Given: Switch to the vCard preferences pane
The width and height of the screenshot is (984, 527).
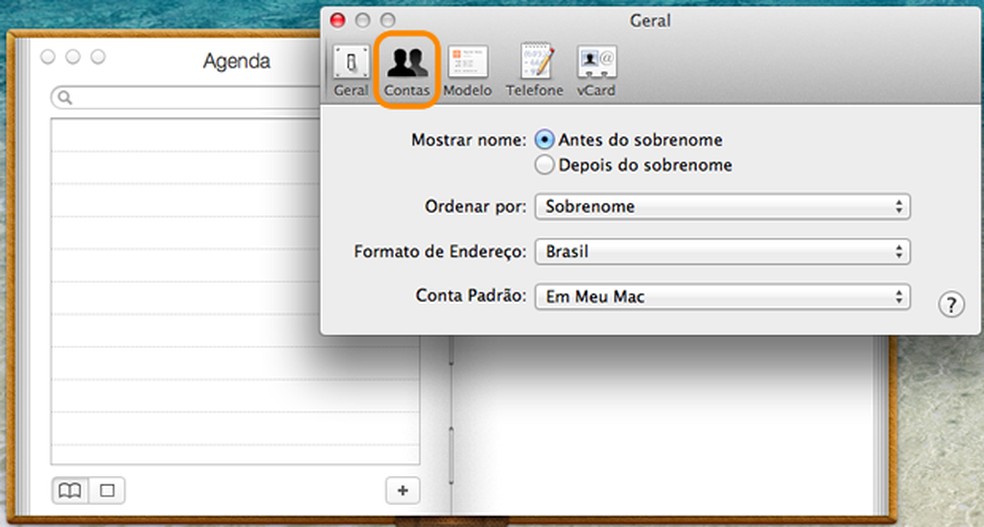Looking at the screenshot, I should 596,72.
